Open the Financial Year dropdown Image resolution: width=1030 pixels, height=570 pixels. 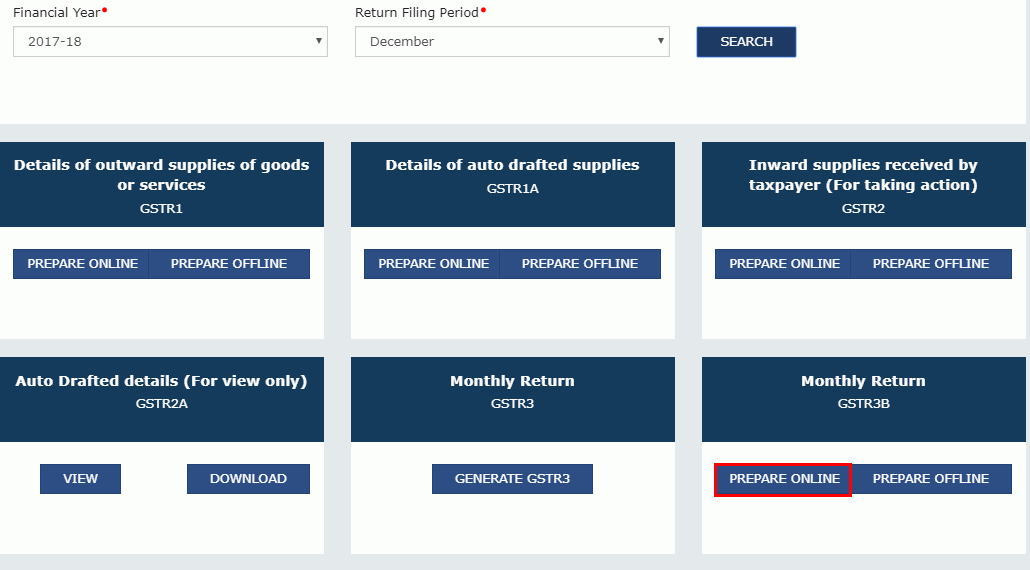[170, 42]
